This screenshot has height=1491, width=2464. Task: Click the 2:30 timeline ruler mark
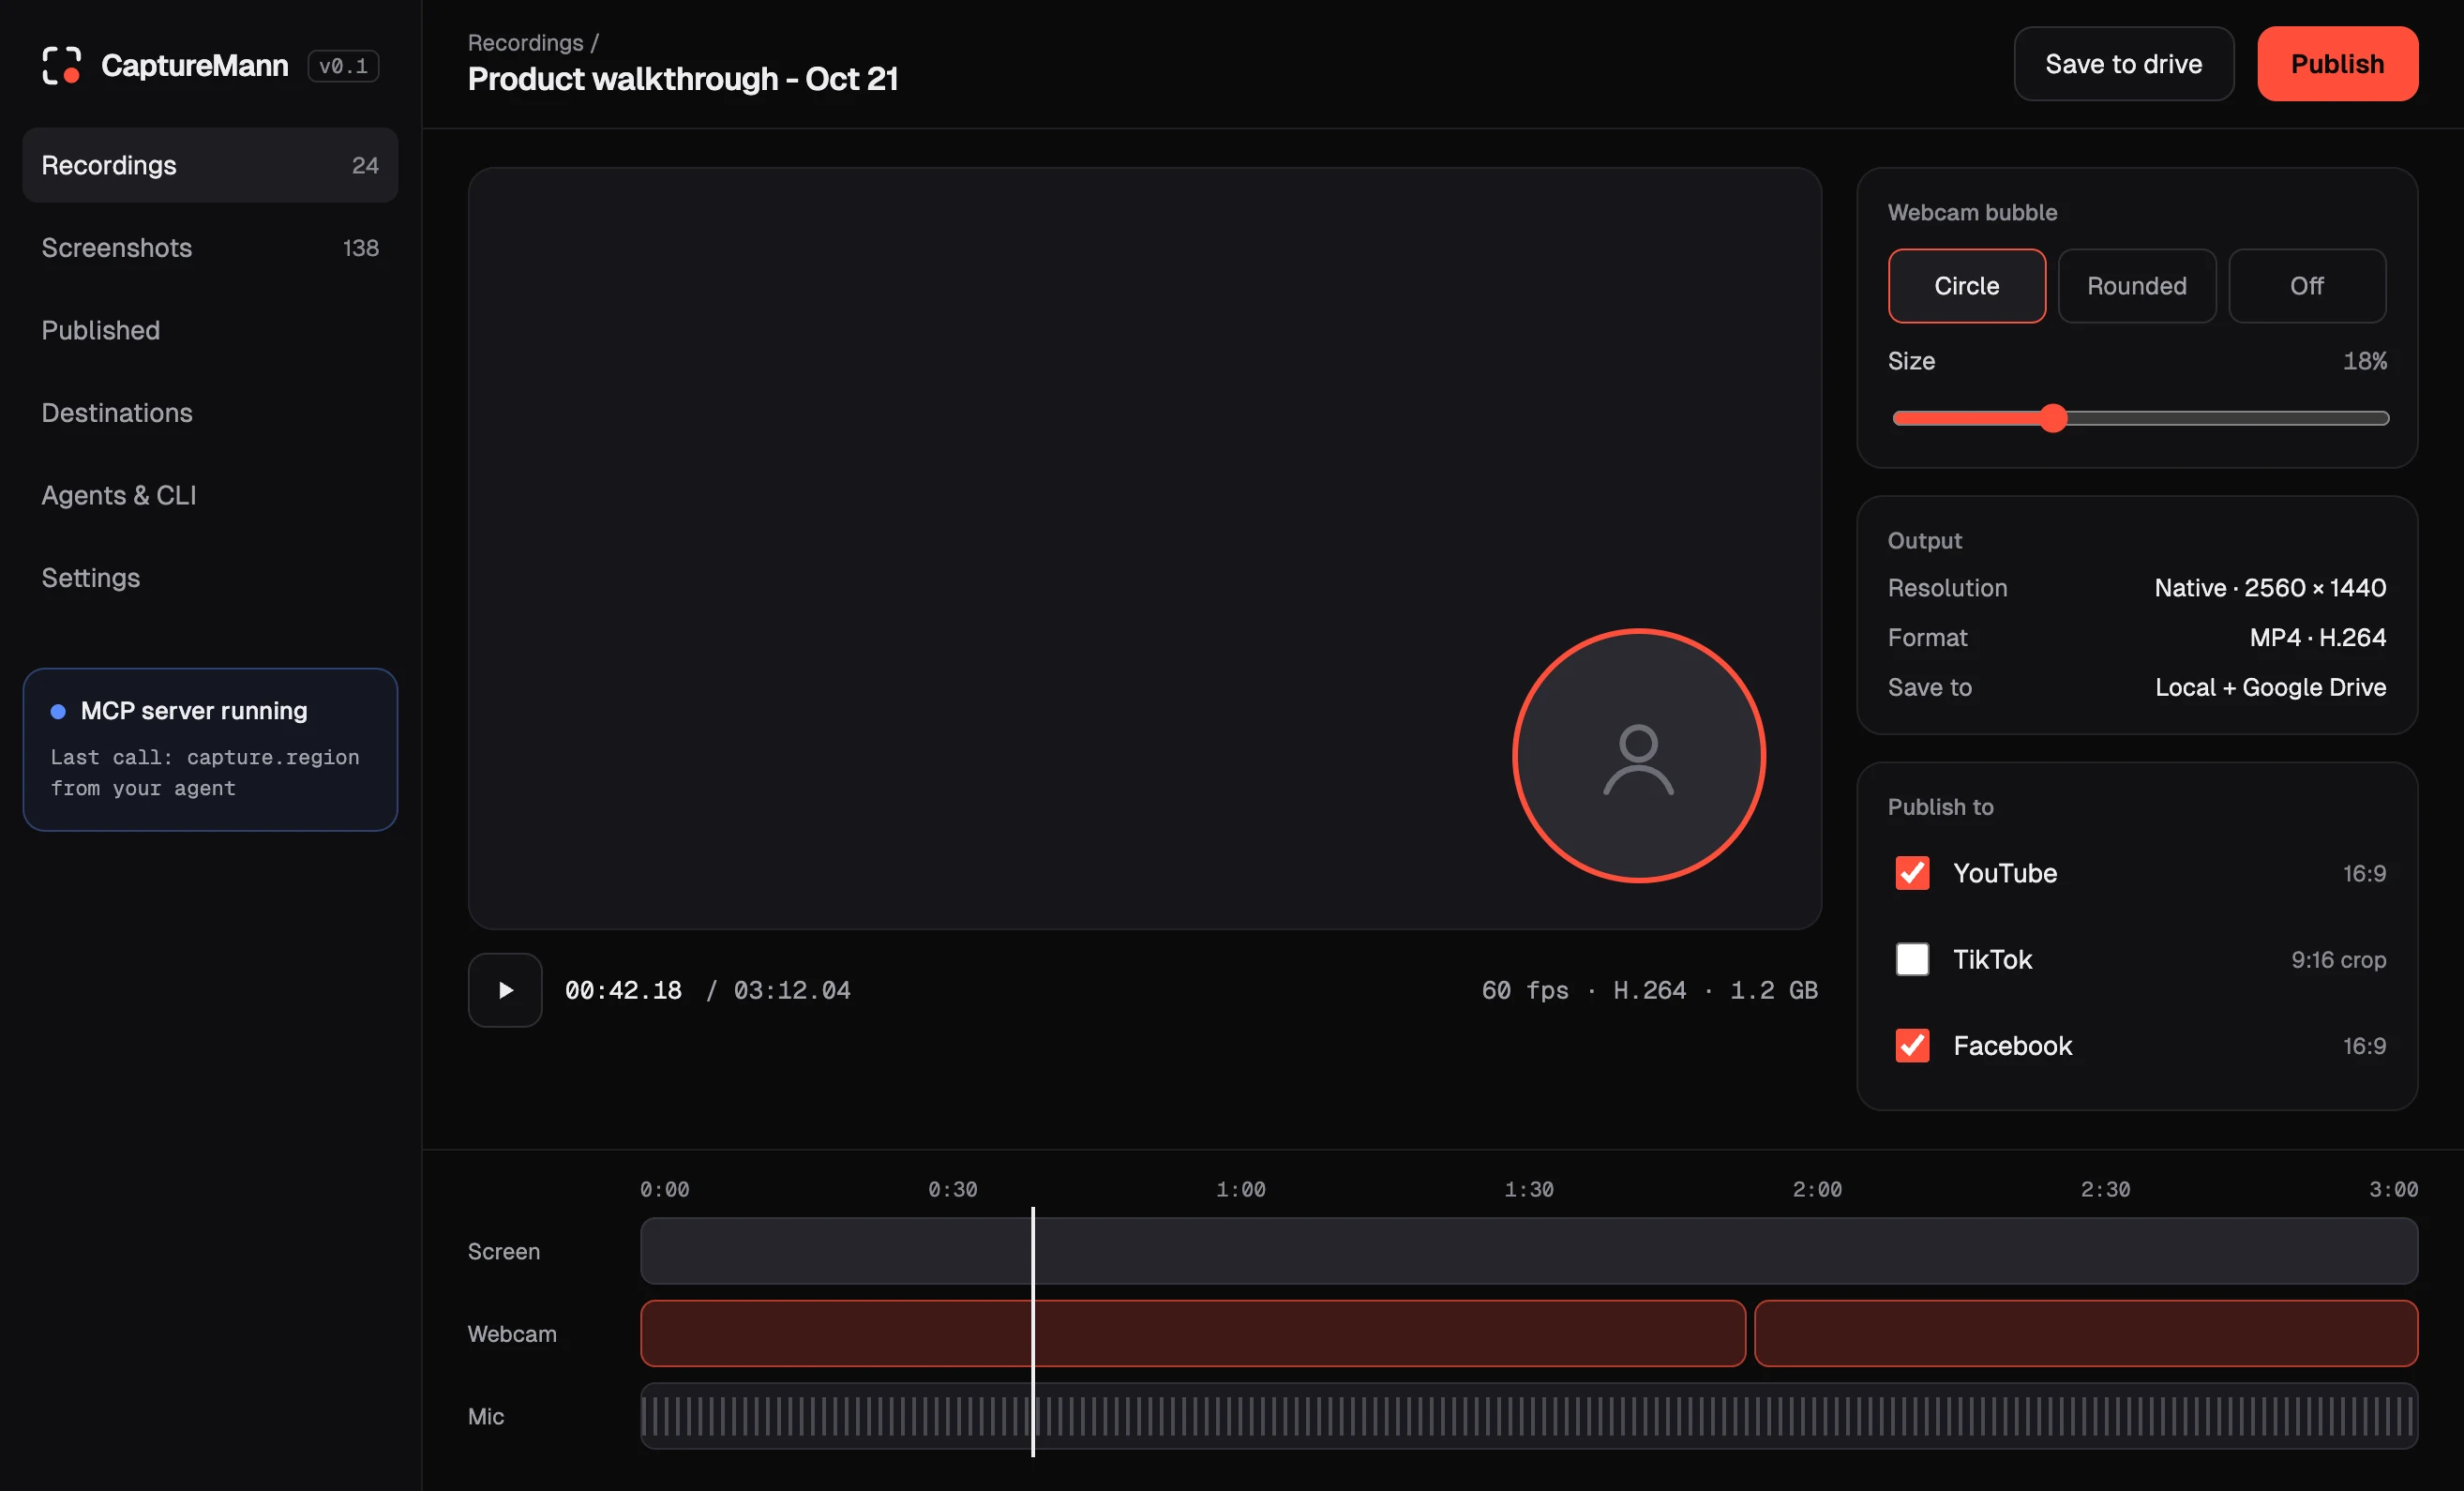[2105, 1189]
